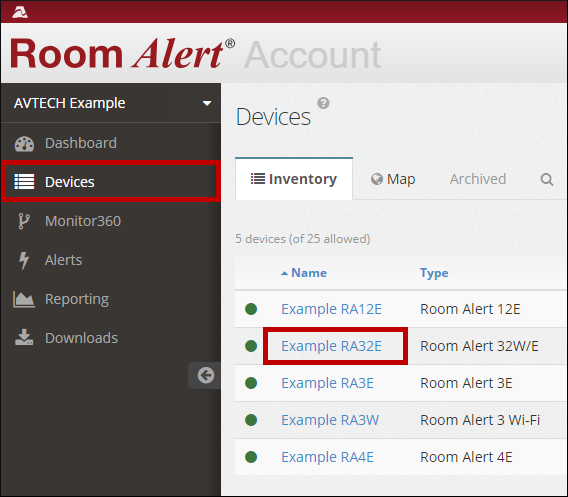The width and height of the screenshot is (568, 497).
Task: Click the Monitor360 branch icon
Action: point(24,221)
